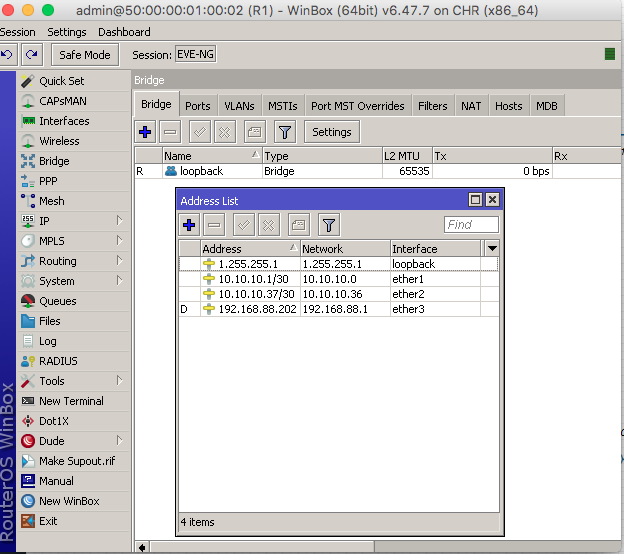Click filter funnel in Address List
The image size is (624, 554).
point(329,225)
